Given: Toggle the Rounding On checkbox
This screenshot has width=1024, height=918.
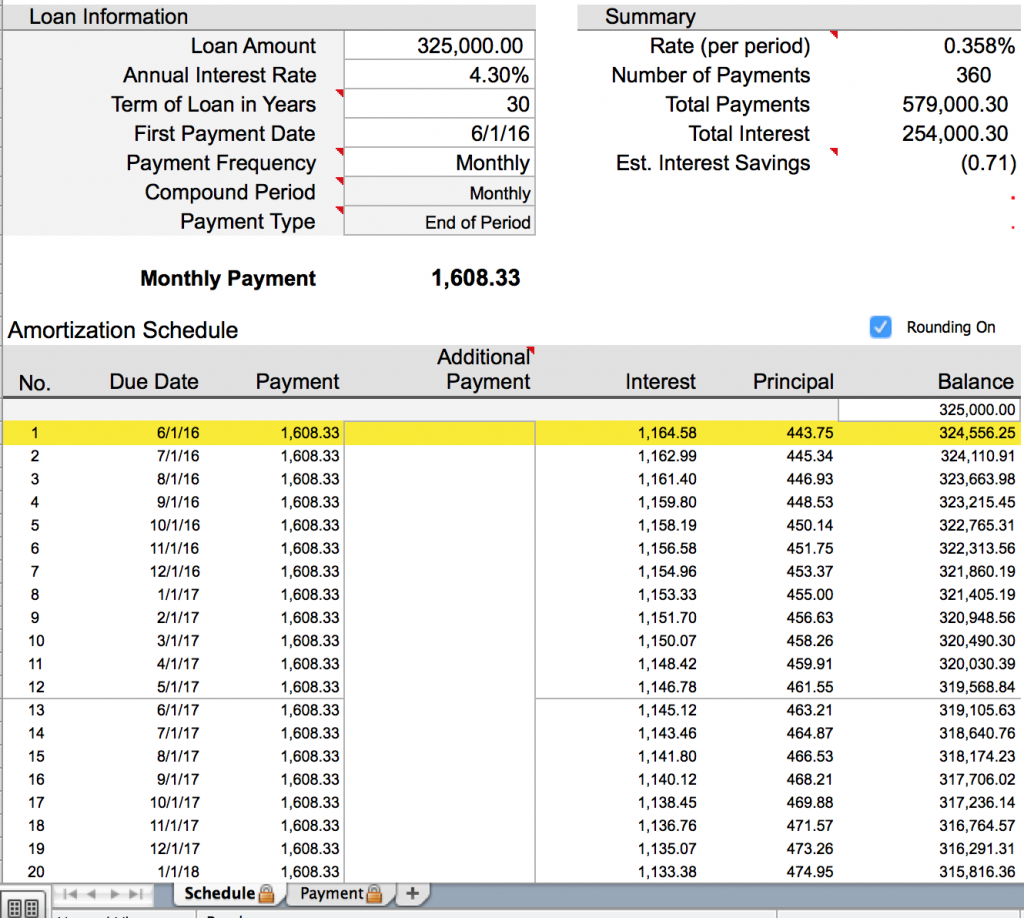Looking at the screenshot, I should pyautogui.click(x=880, y=327).
